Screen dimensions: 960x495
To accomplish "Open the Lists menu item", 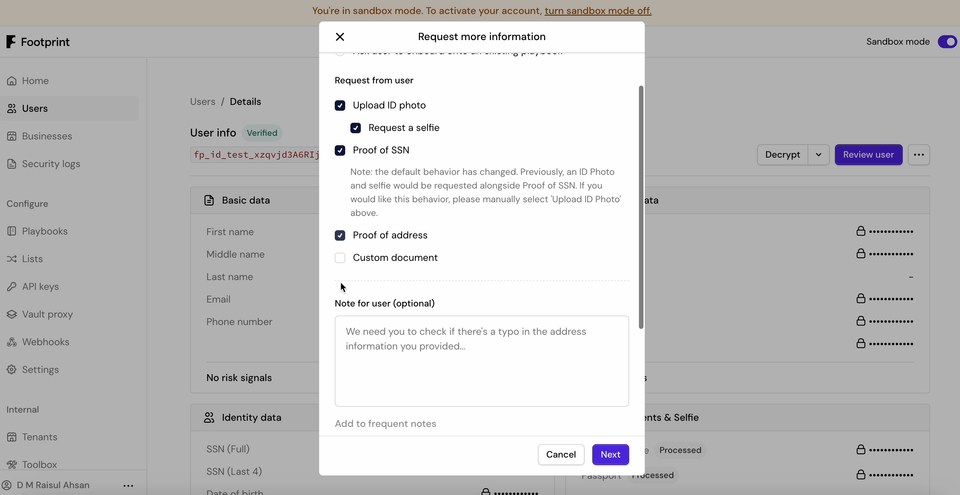I will pos(32,259).
